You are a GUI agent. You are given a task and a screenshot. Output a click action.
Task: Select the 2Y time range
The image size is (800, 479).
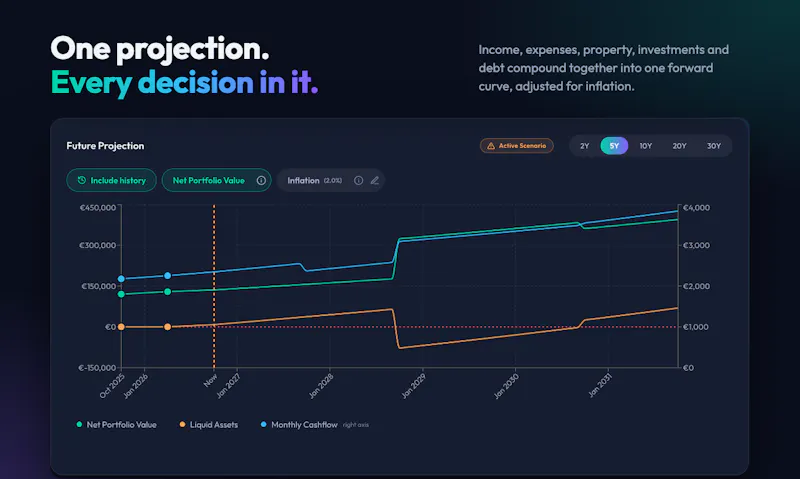(x=585, y=146)
